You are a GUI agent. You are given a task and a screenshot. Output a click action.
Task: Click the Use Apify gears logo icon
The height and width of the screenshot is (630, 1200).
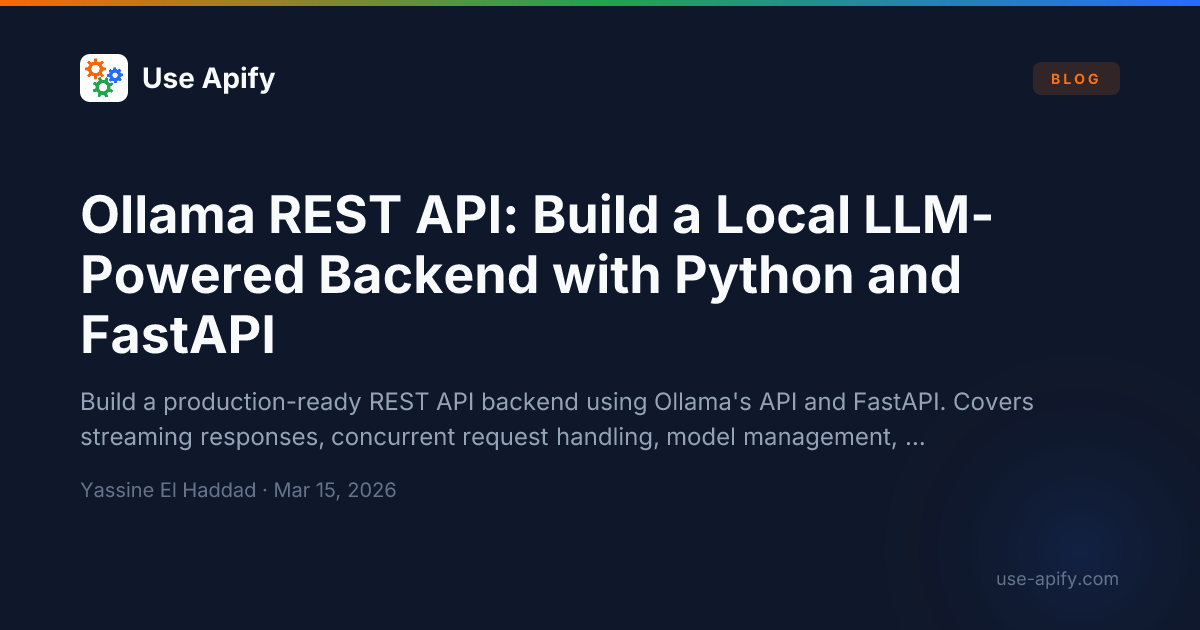click(104, 78)
